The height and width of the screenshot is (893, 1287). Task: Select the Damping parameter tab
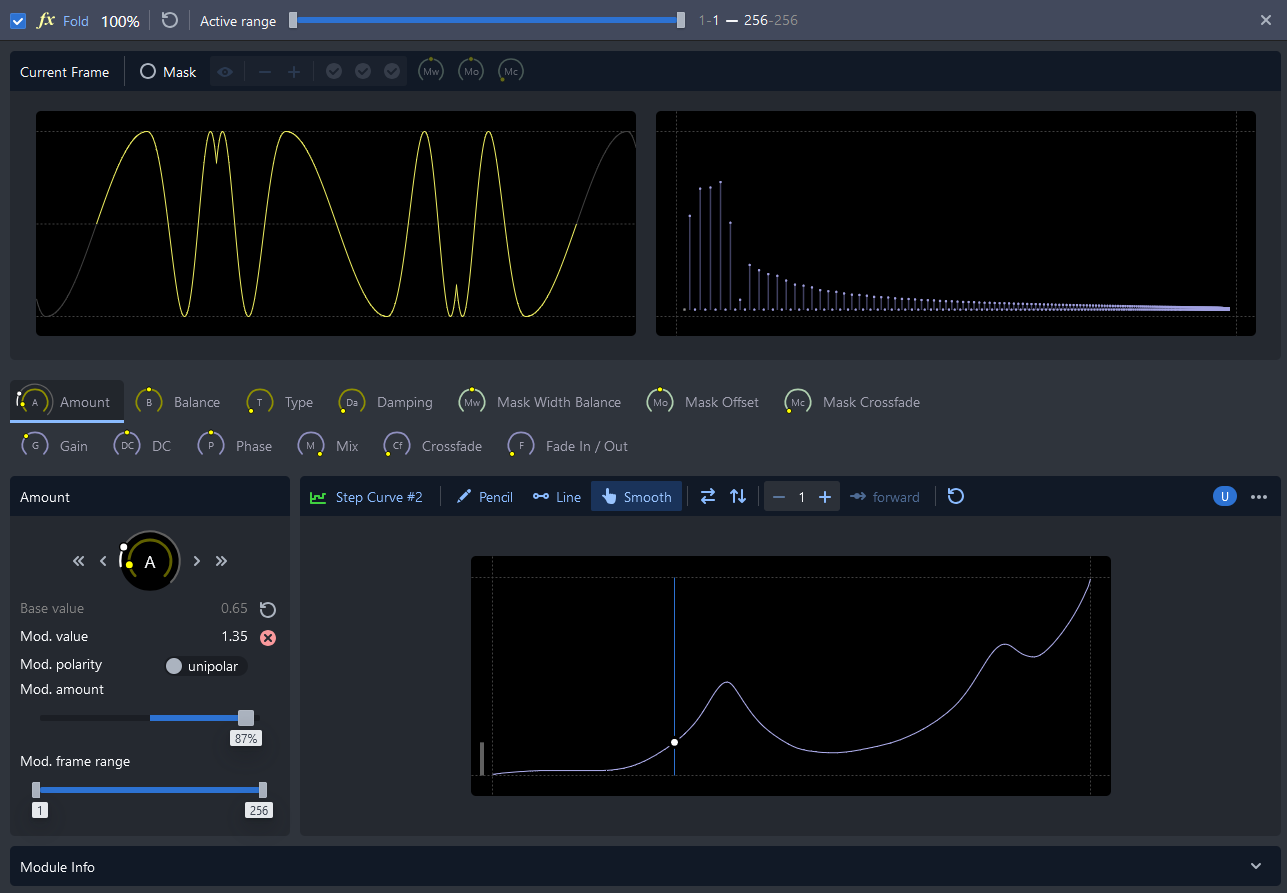[x=385, y=402]
